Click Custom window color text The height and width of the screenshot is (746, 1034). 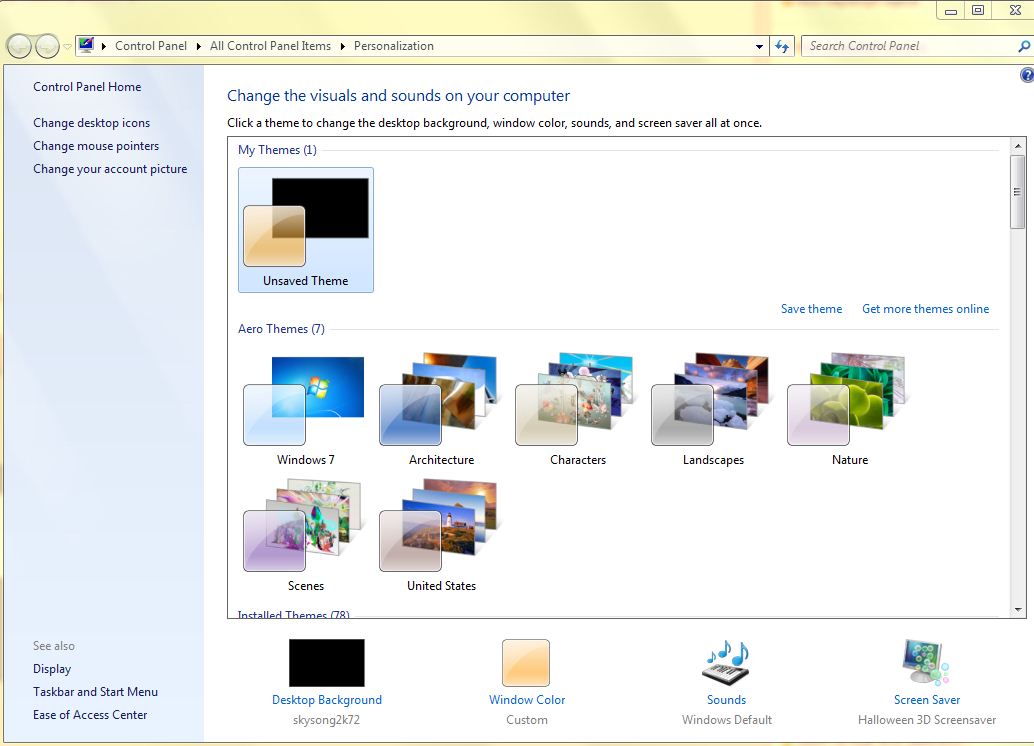pyautogui.click(x=527, y=720)
